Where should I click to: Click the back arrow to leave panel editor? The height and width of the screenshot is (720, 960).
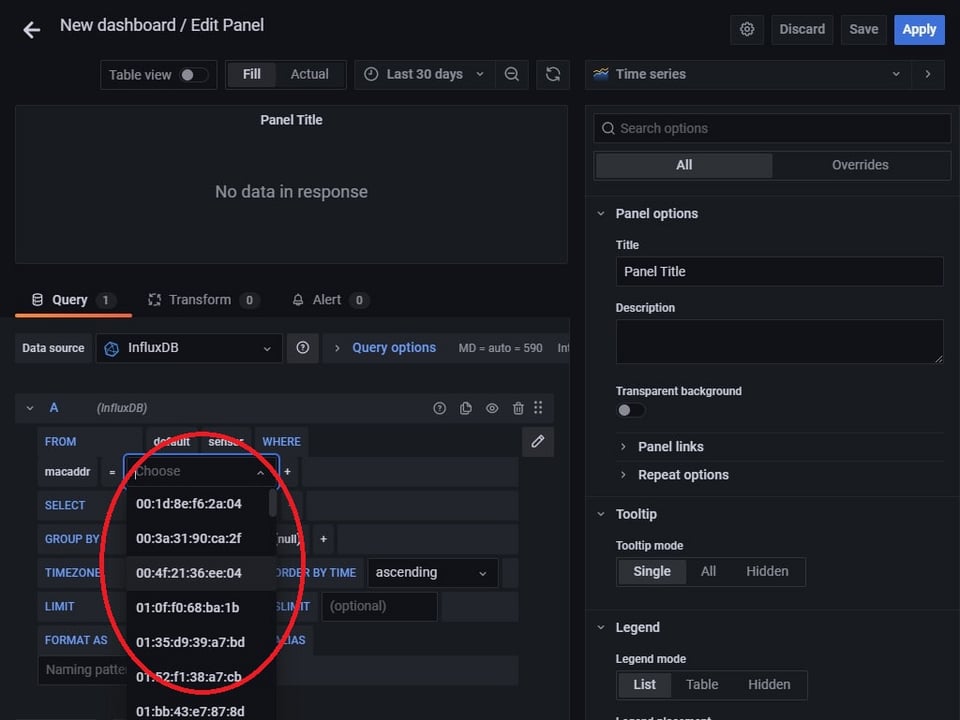[32, 30]
